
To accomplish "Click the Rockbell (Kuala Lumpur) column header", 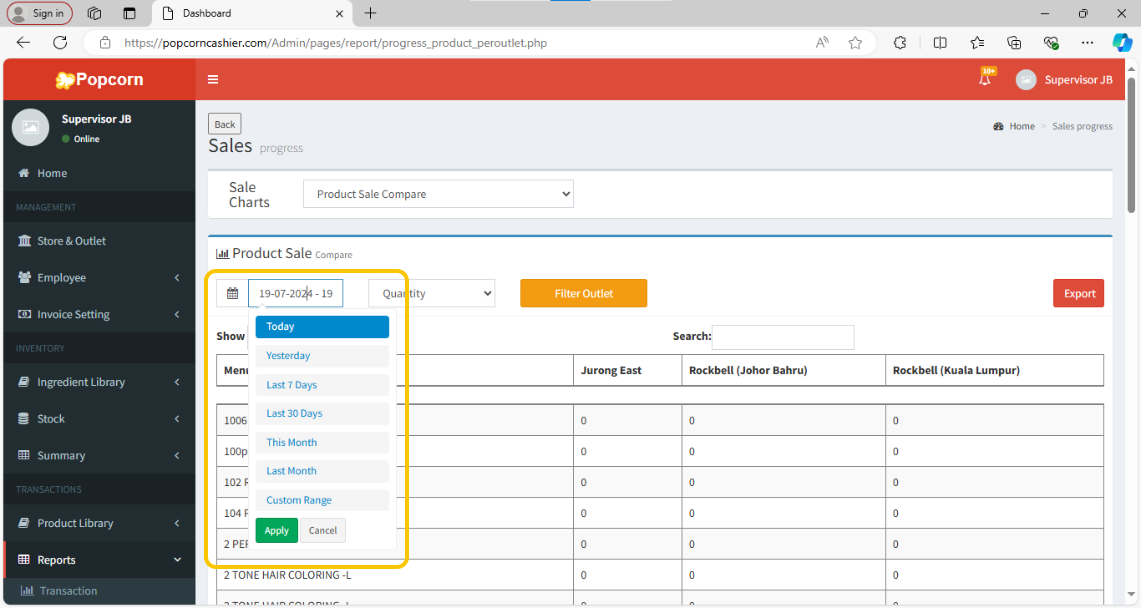I will point(995,370).
